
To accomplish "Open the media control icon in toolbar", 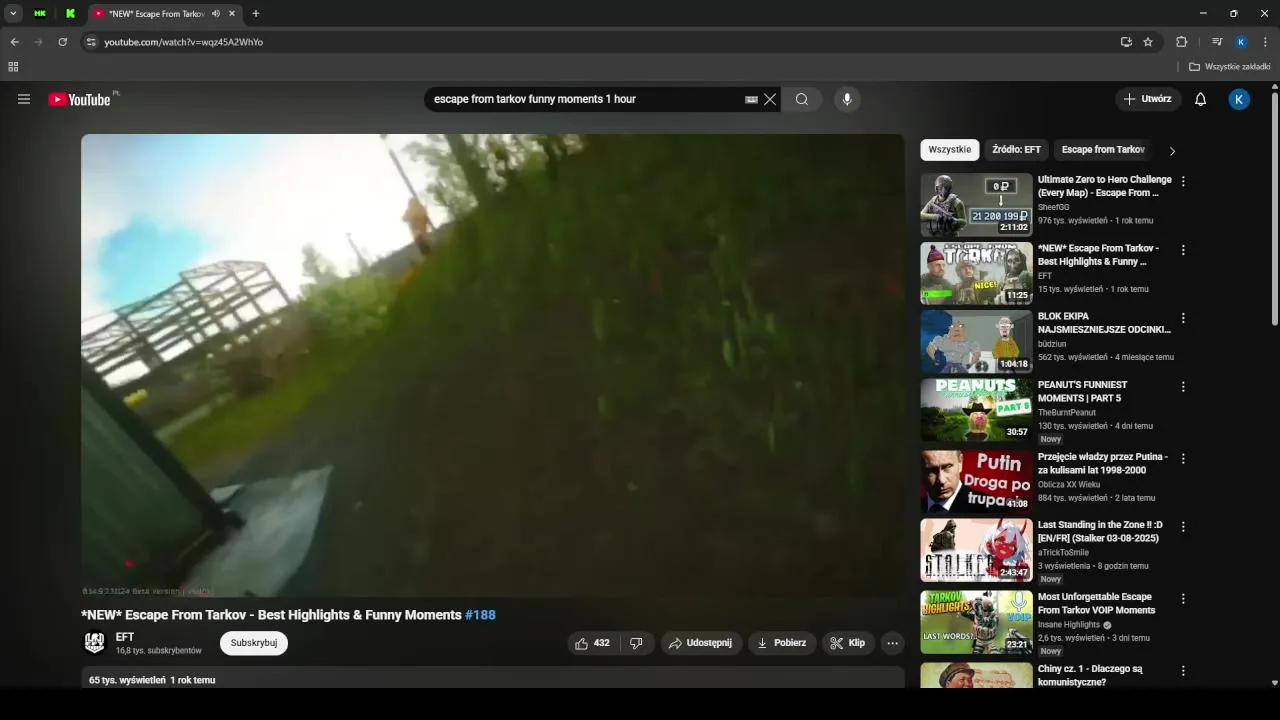I will coord(1217,42).
